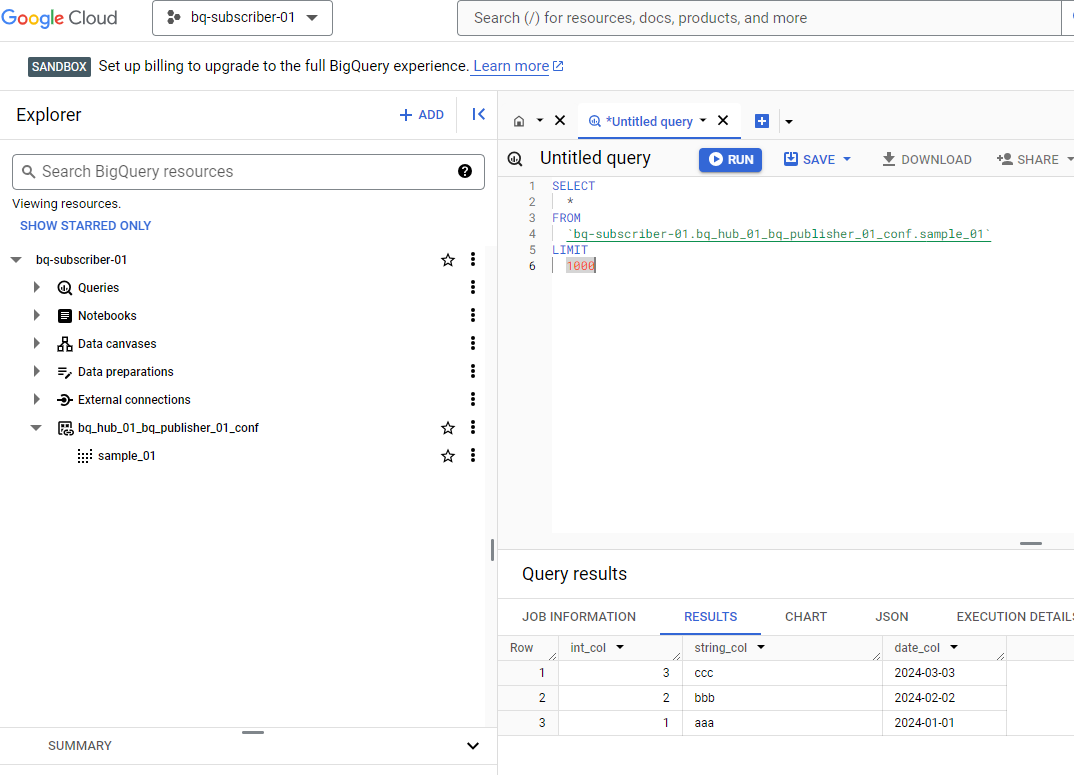Image resolution: width=1074 pixels, height=775 pixels.
Task: Click DOWNLOAD in the query toolbar
Action: click(927, 160)
